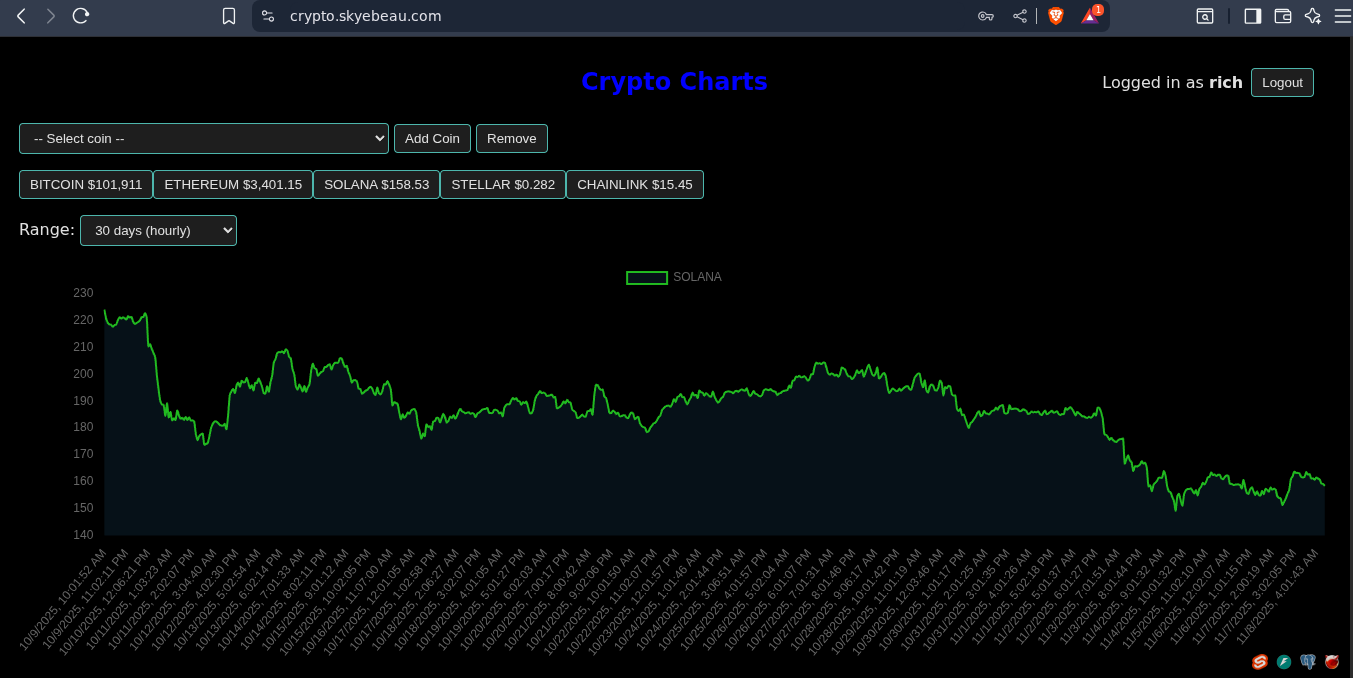Open Brave Shields for crypto.skyebeau.com
This screenshot has height=678, width=1353.
(x=1056, y=16)
